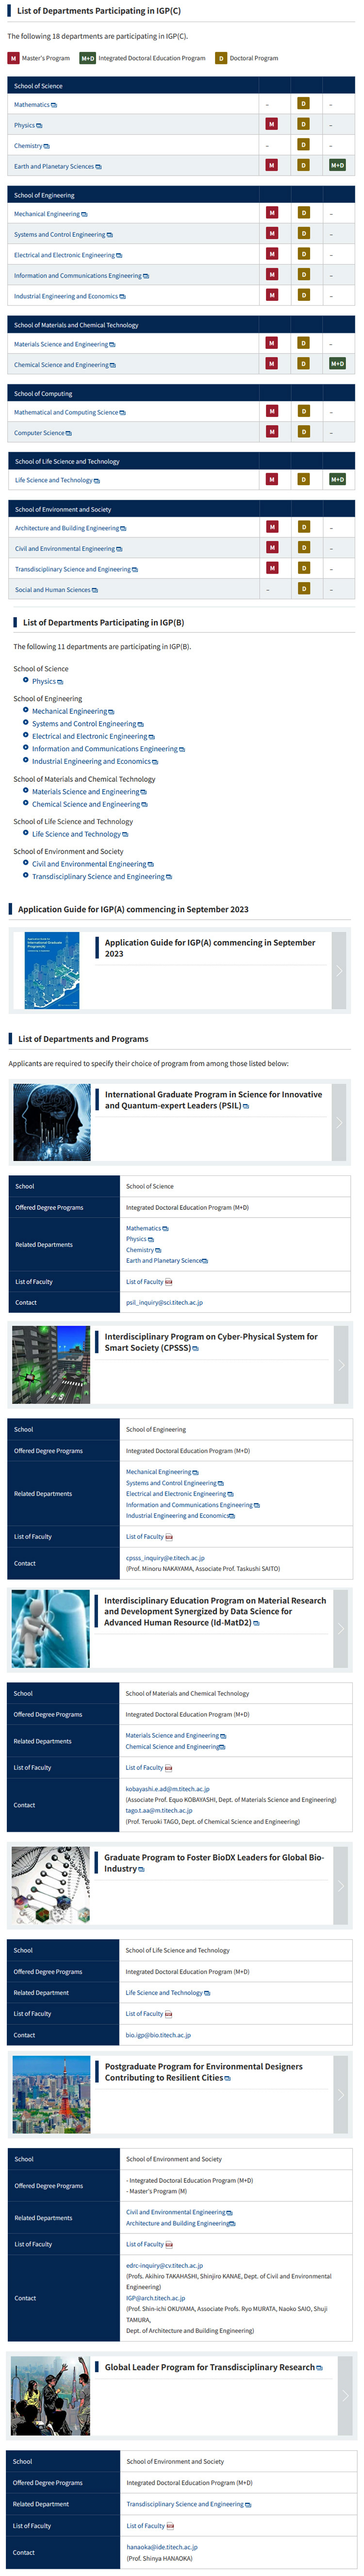Image resolution: width=364 pixels, height=2576 pixels.
Task: Open PDF icon beside Id-MatD2 List of Faculty
Action: [x=168, y=1767]
